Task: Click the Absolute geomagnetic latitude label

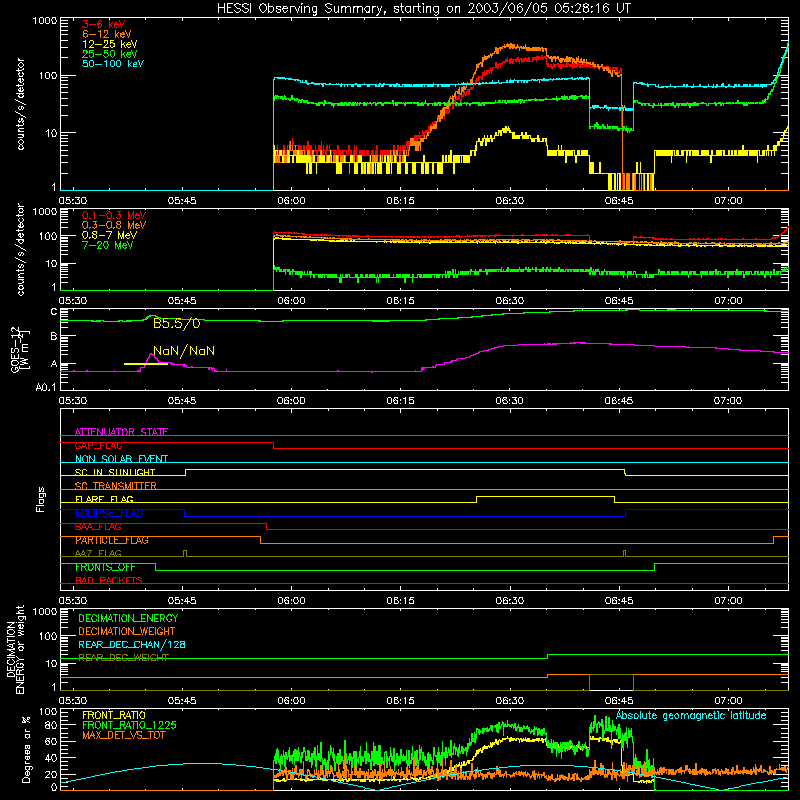Action: point(691,715)
